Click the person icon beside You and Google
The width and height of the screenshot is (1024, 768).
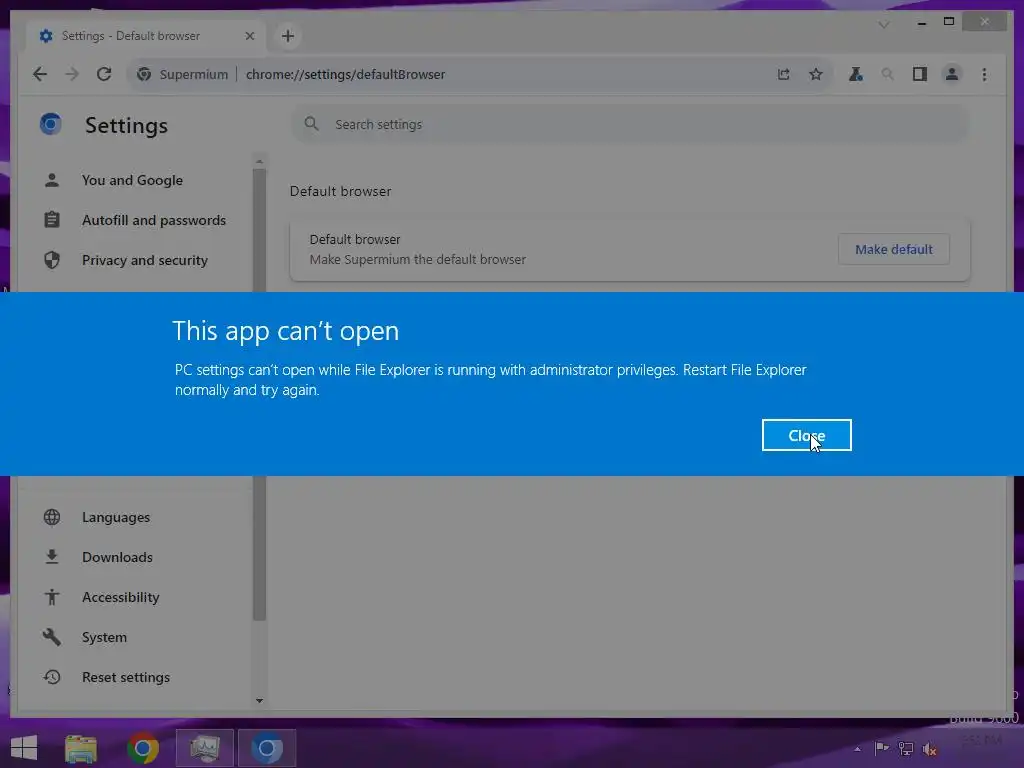point(52,180)
